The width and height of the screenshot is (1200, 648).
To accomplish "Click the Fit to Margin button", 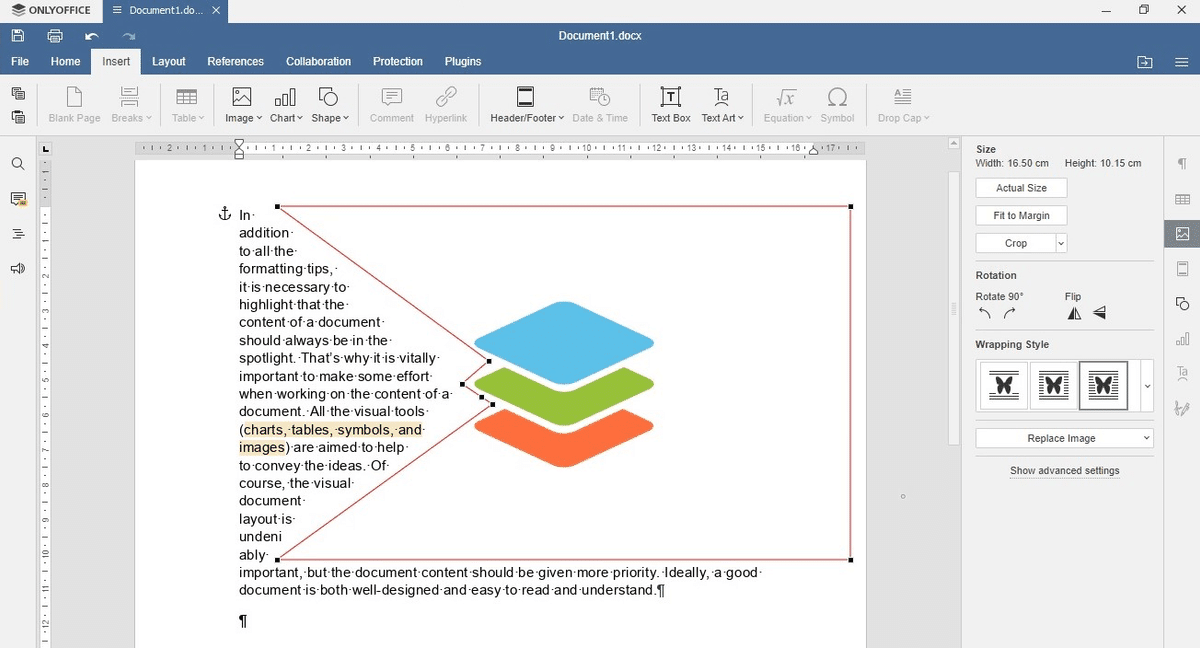I will tap(1021, 216).
